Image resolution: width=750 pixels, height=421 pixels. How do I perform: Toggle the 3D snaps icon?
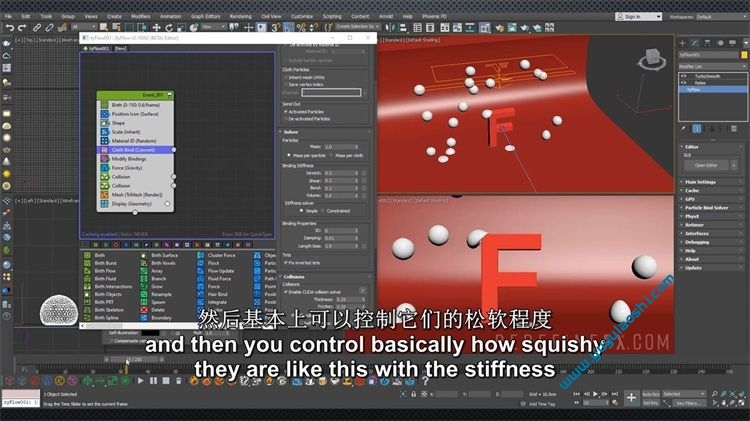tap(276, 28)
